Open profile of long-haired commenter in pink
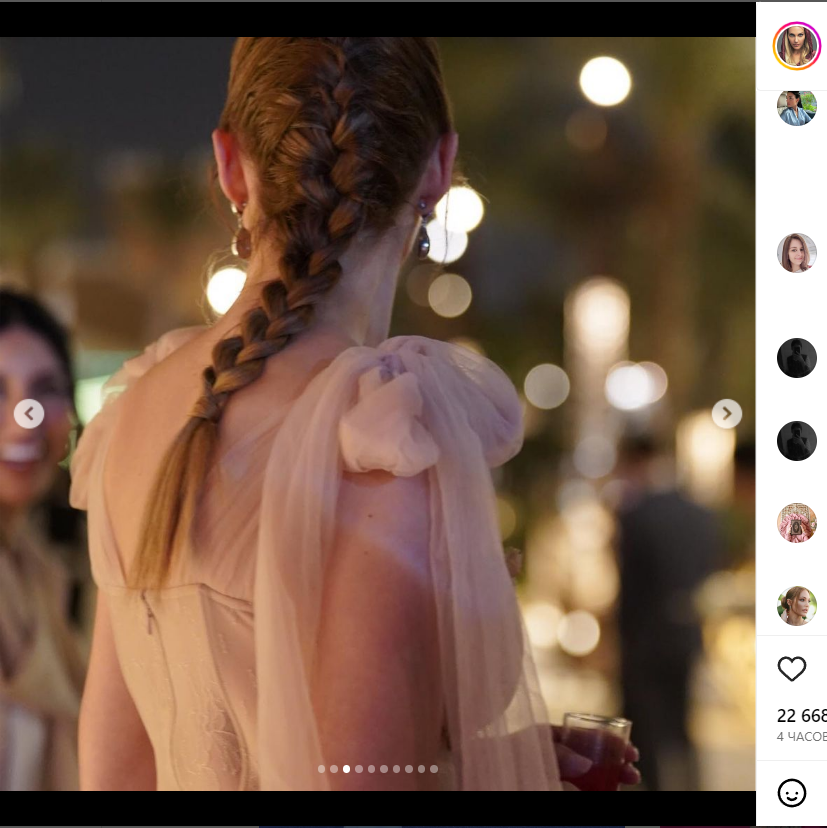The height and width of the screenshot is (828, 827). [x=797, y=253]
